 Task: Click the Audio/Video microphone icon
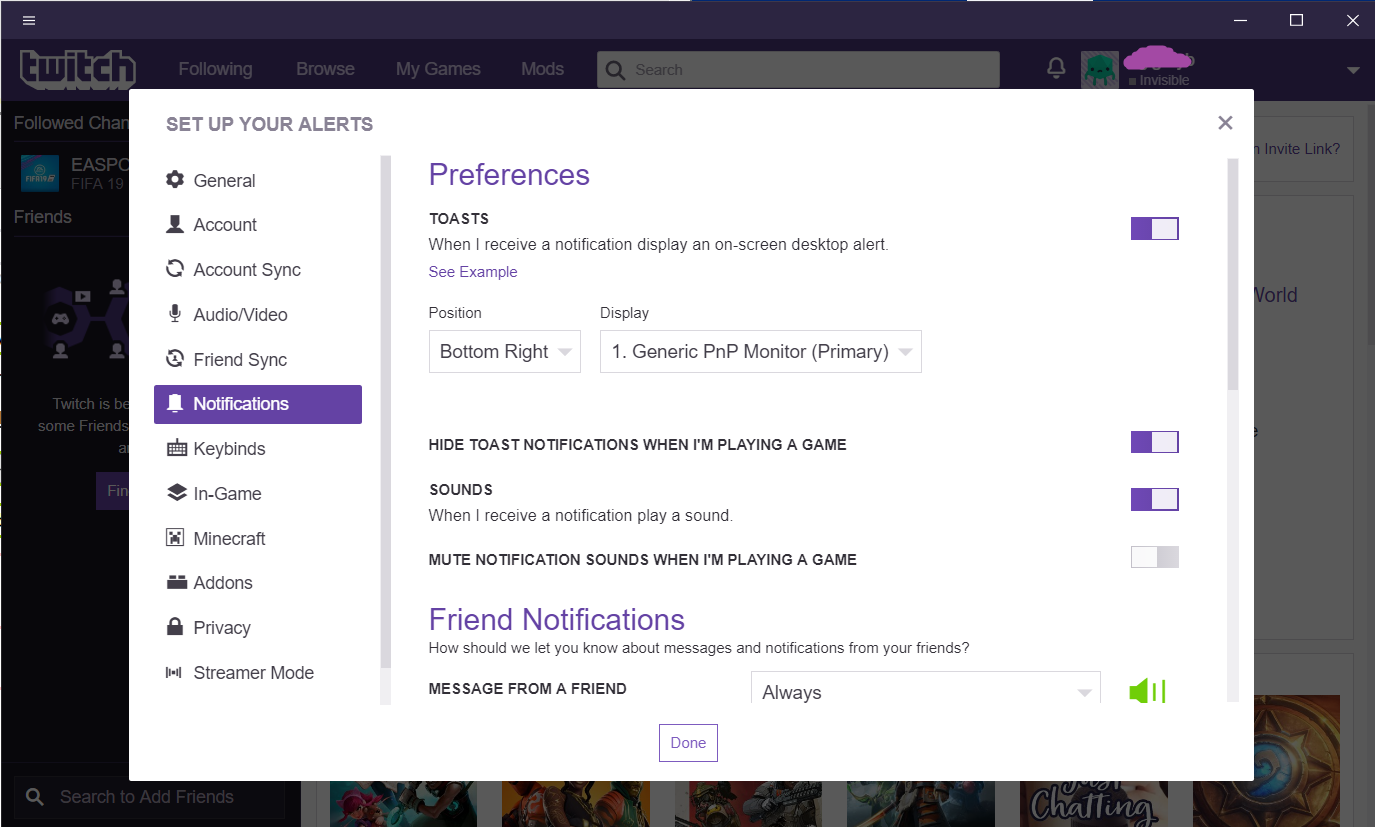tap(175, 314)
